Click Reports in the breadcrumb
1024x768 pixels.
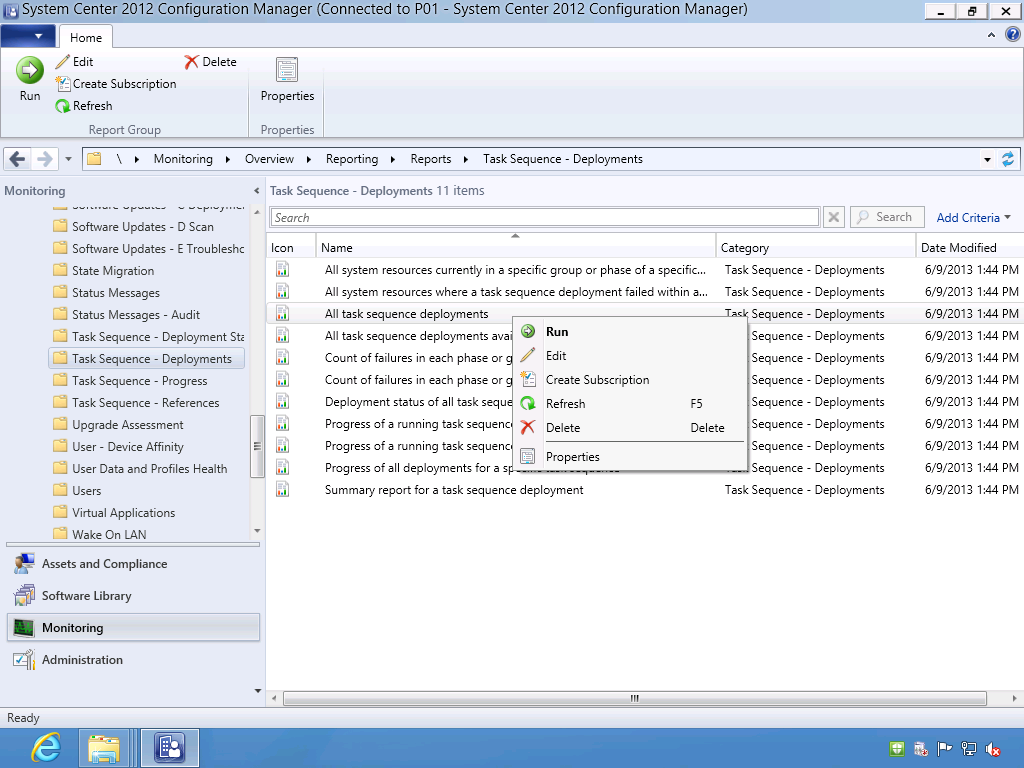click(x=430, y=159)
